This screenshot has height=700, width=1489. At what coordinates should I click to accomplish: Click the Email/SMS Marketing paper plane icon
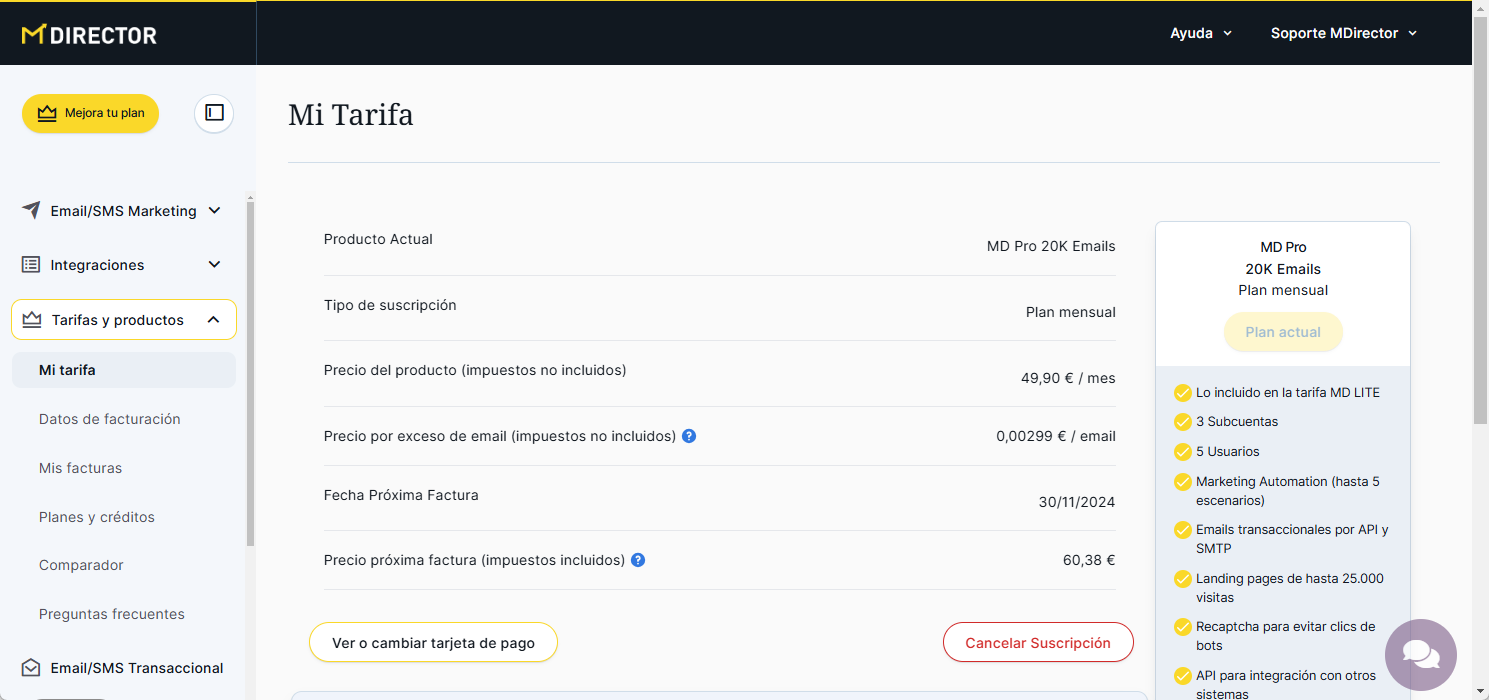31,211
